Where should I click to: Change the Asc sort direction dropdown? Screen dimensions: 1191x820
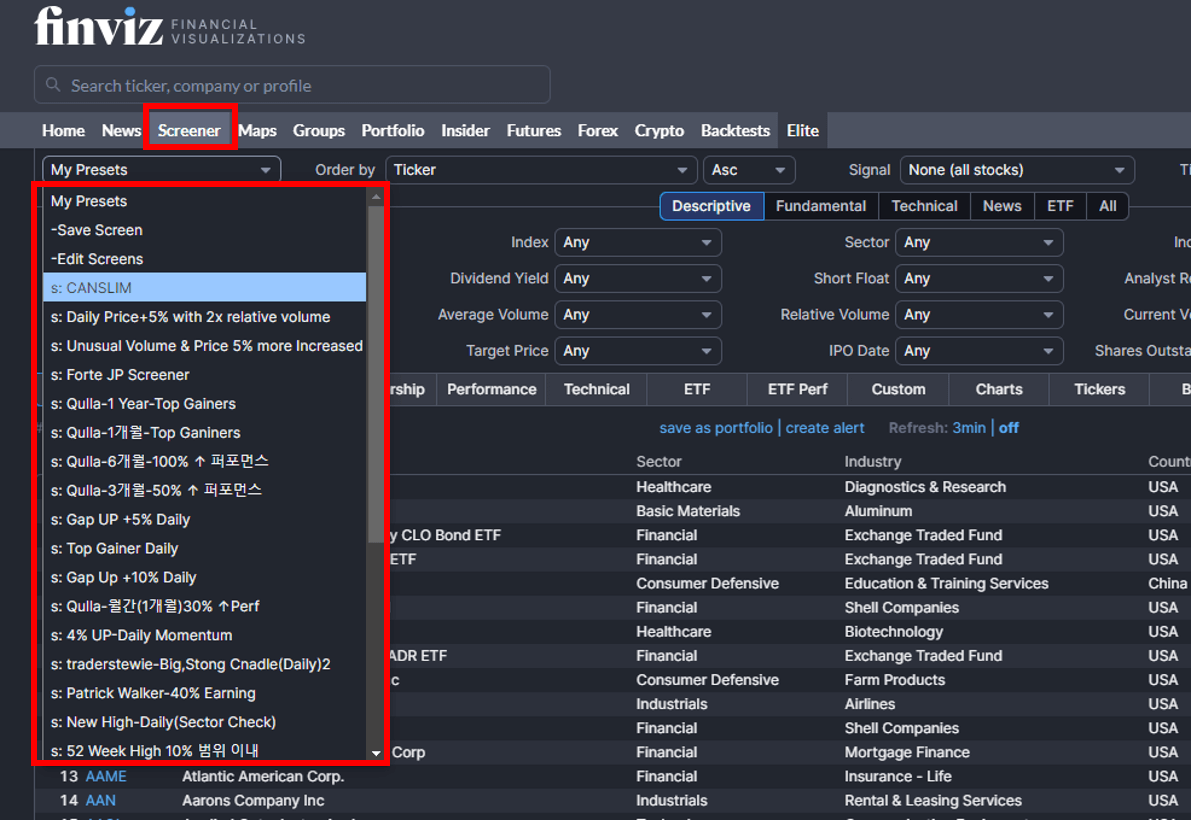[749, 169]
